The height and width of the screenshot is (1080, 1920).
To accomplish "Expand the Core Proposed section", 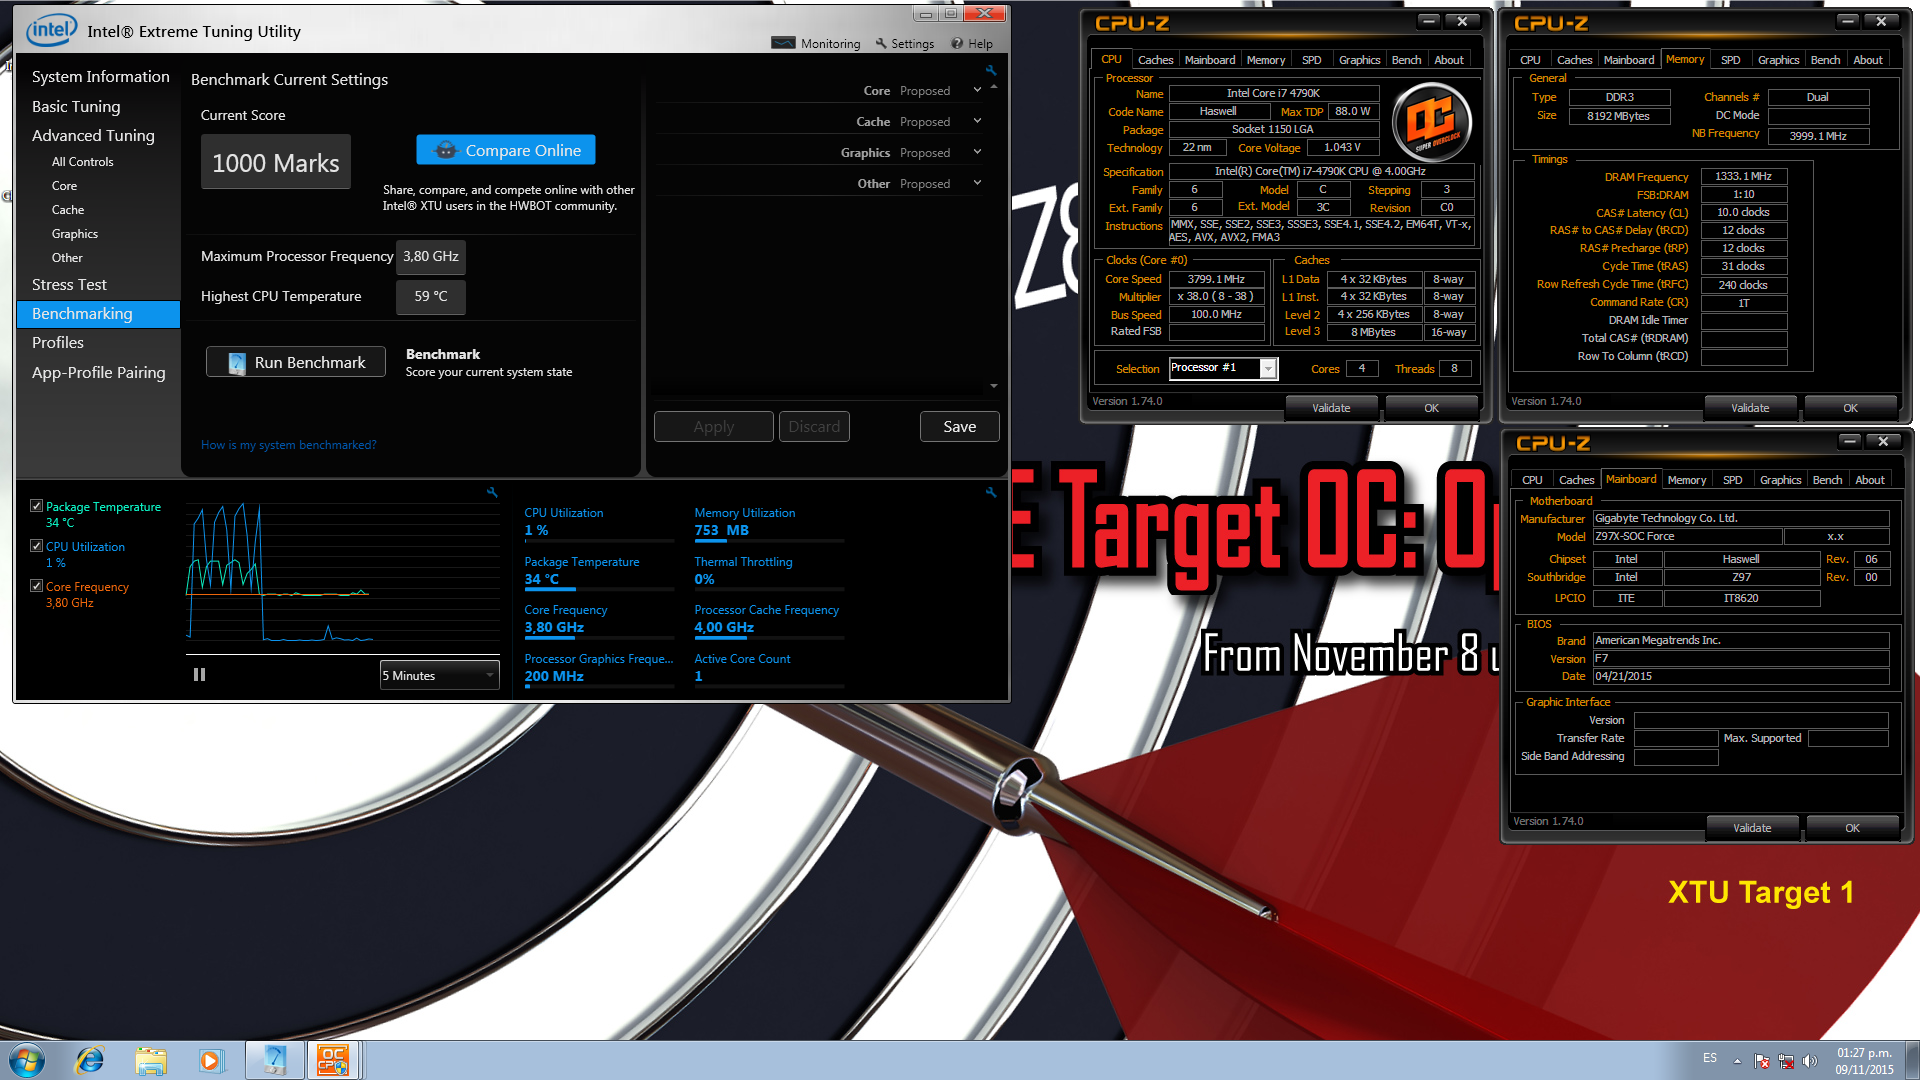I will click(x=977, y=90).
